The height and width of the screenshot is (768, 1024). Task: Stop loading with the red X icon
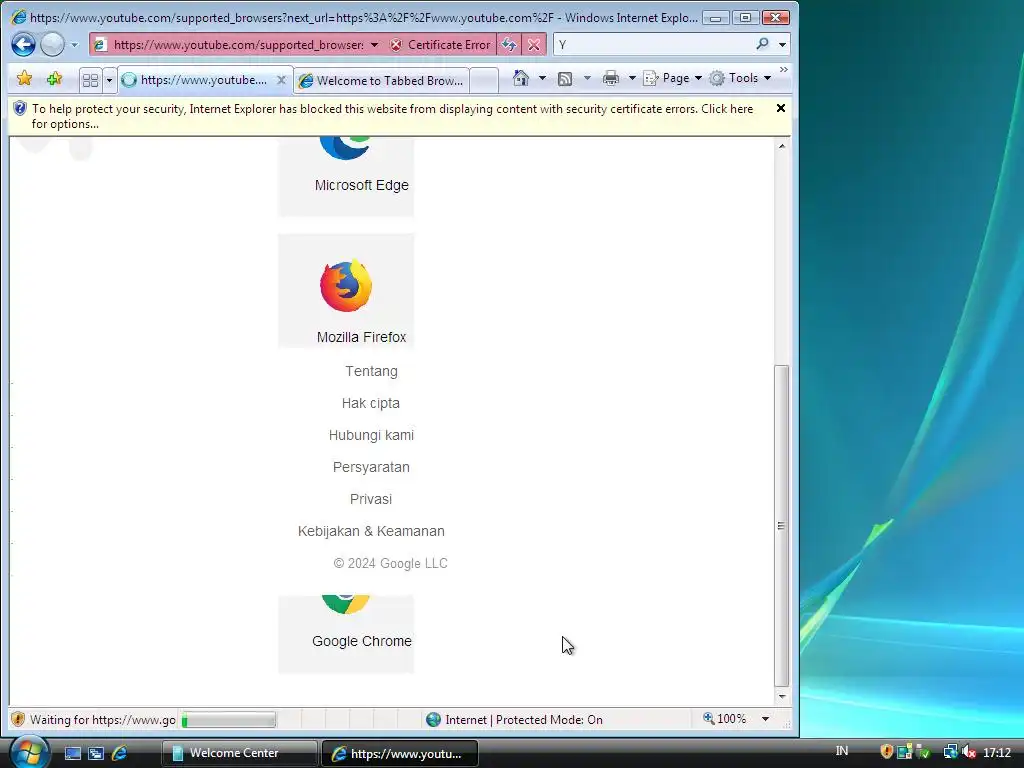click(534, 44)
